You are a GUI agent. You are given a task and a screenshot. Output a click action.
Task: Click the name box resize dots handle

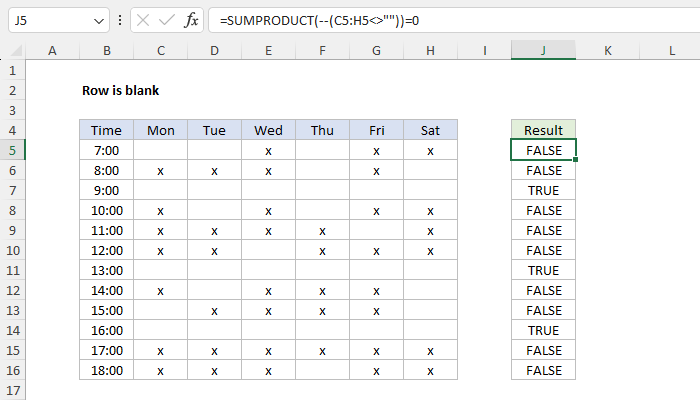(120, 20)
